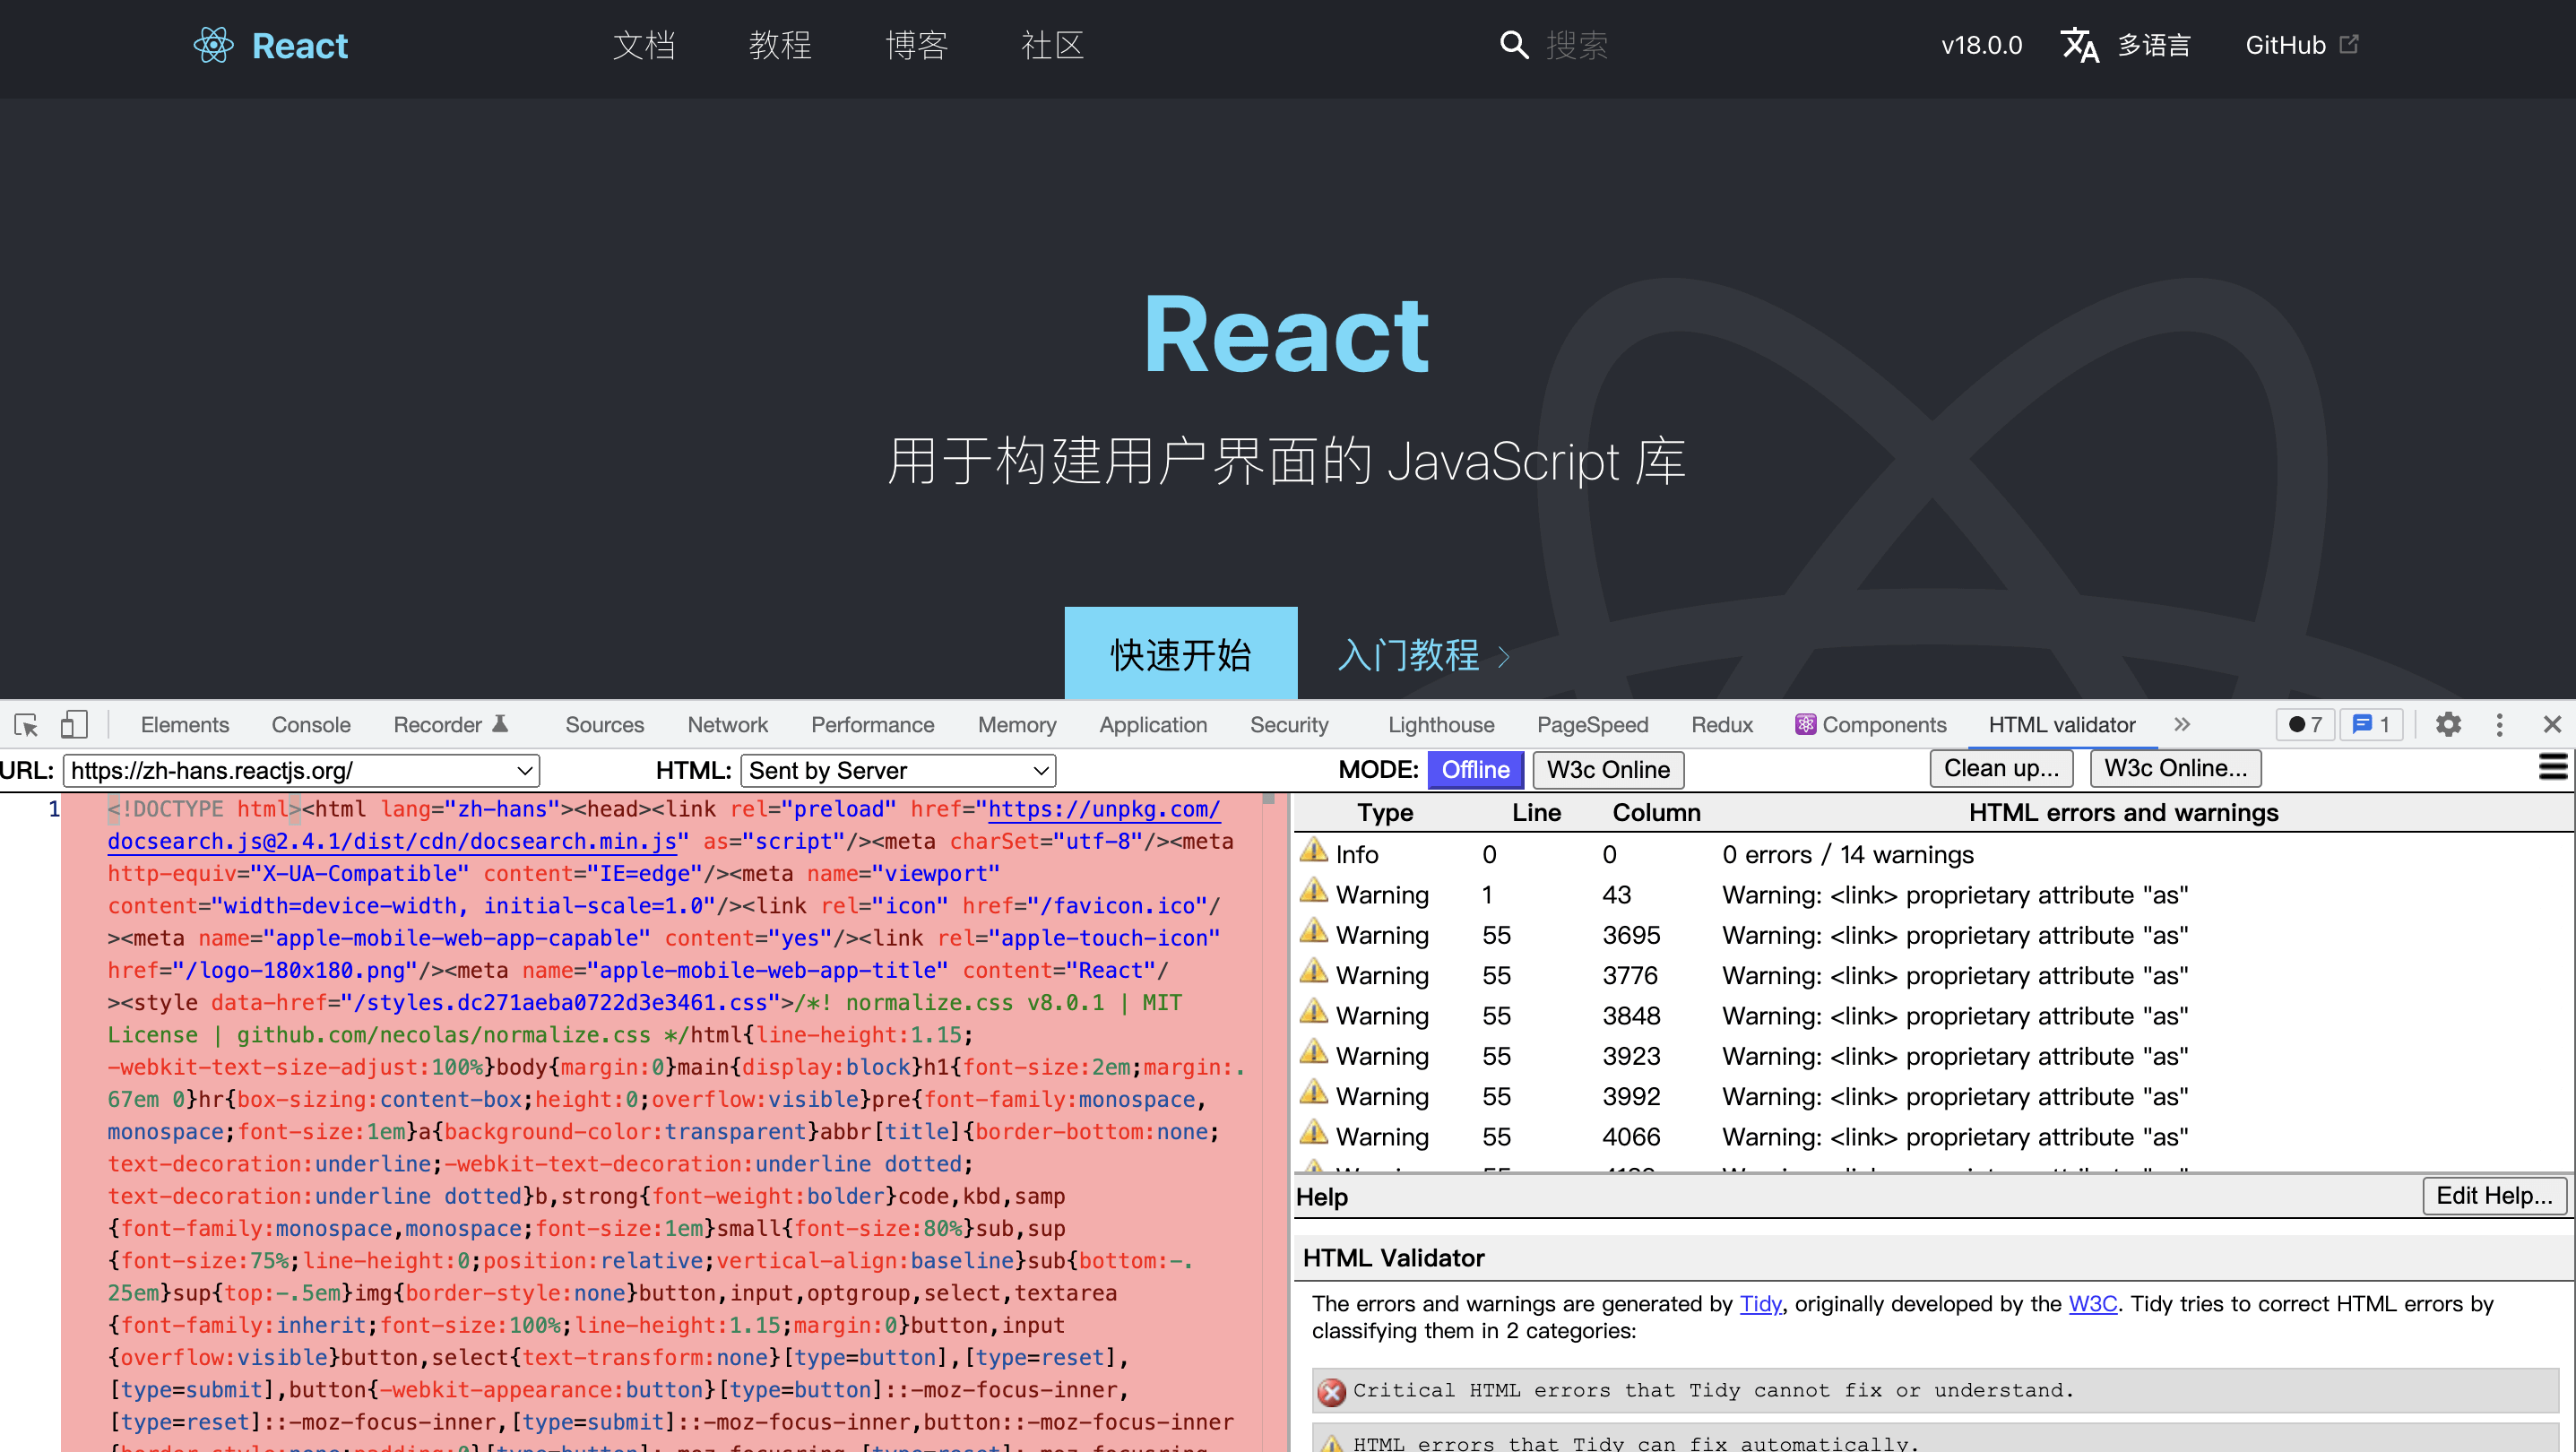Viewport: 2576px width, 1452px height.
Task: Expand the URL dropdown list
Action: pyautogui.click(x=524, y=771)
